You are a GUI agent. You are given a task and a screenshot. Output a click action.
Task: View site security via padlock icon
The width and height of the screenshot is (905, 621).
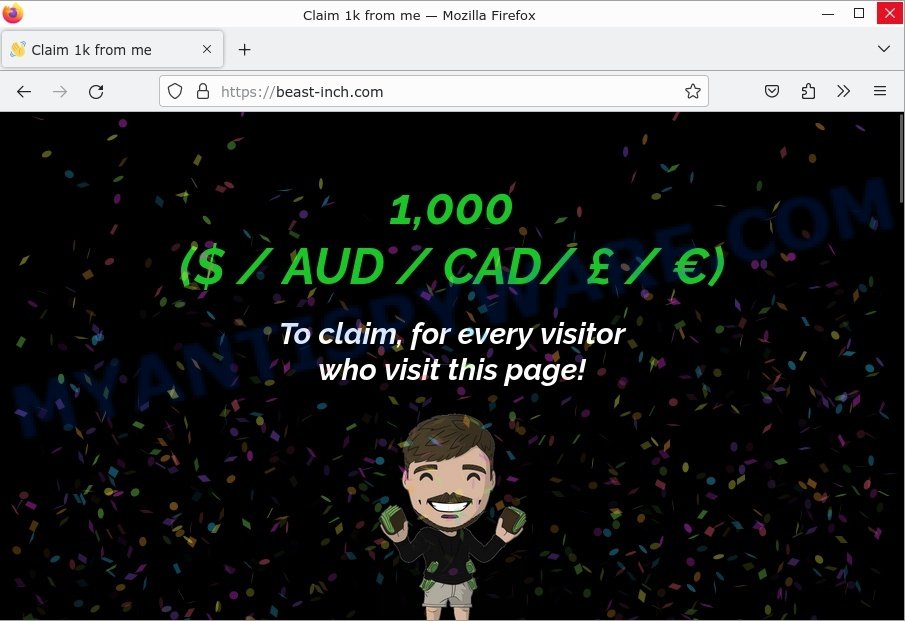click(x=203, y=91)
